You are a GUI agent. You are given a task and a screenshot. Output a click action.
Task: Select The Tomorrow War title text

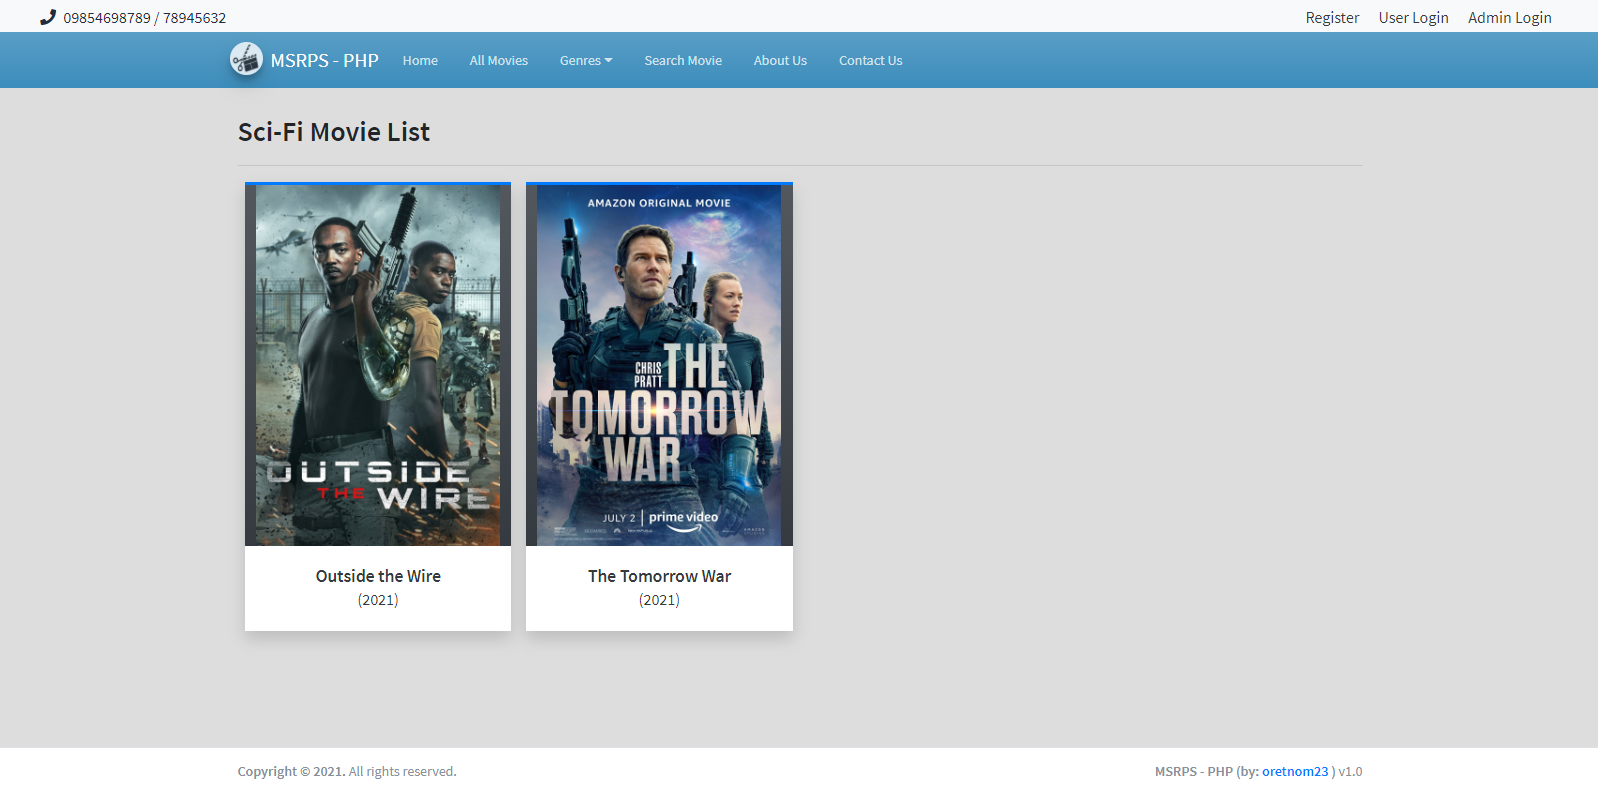pos(659,576)
